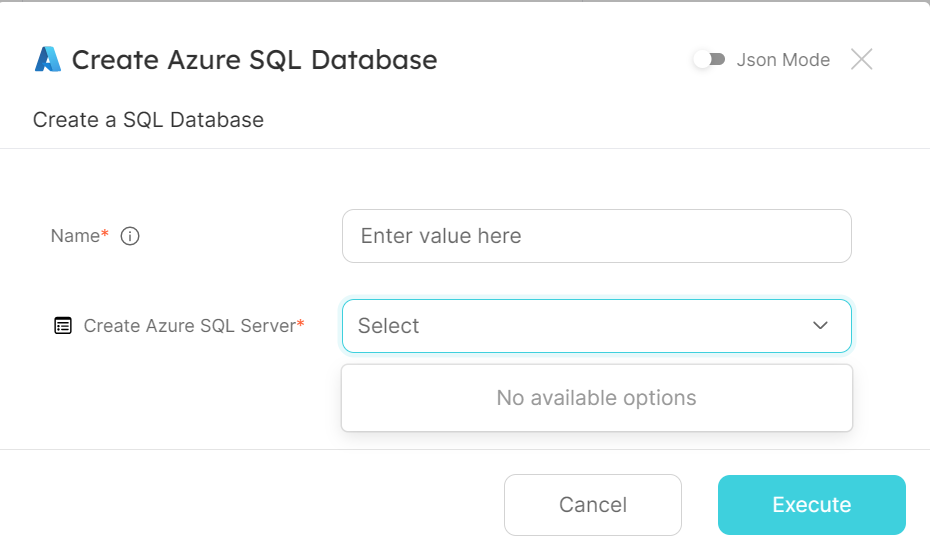Run the form with the Execute button
Screen dimensions: 930x555
pyautogui.click(x=811, y=505)
